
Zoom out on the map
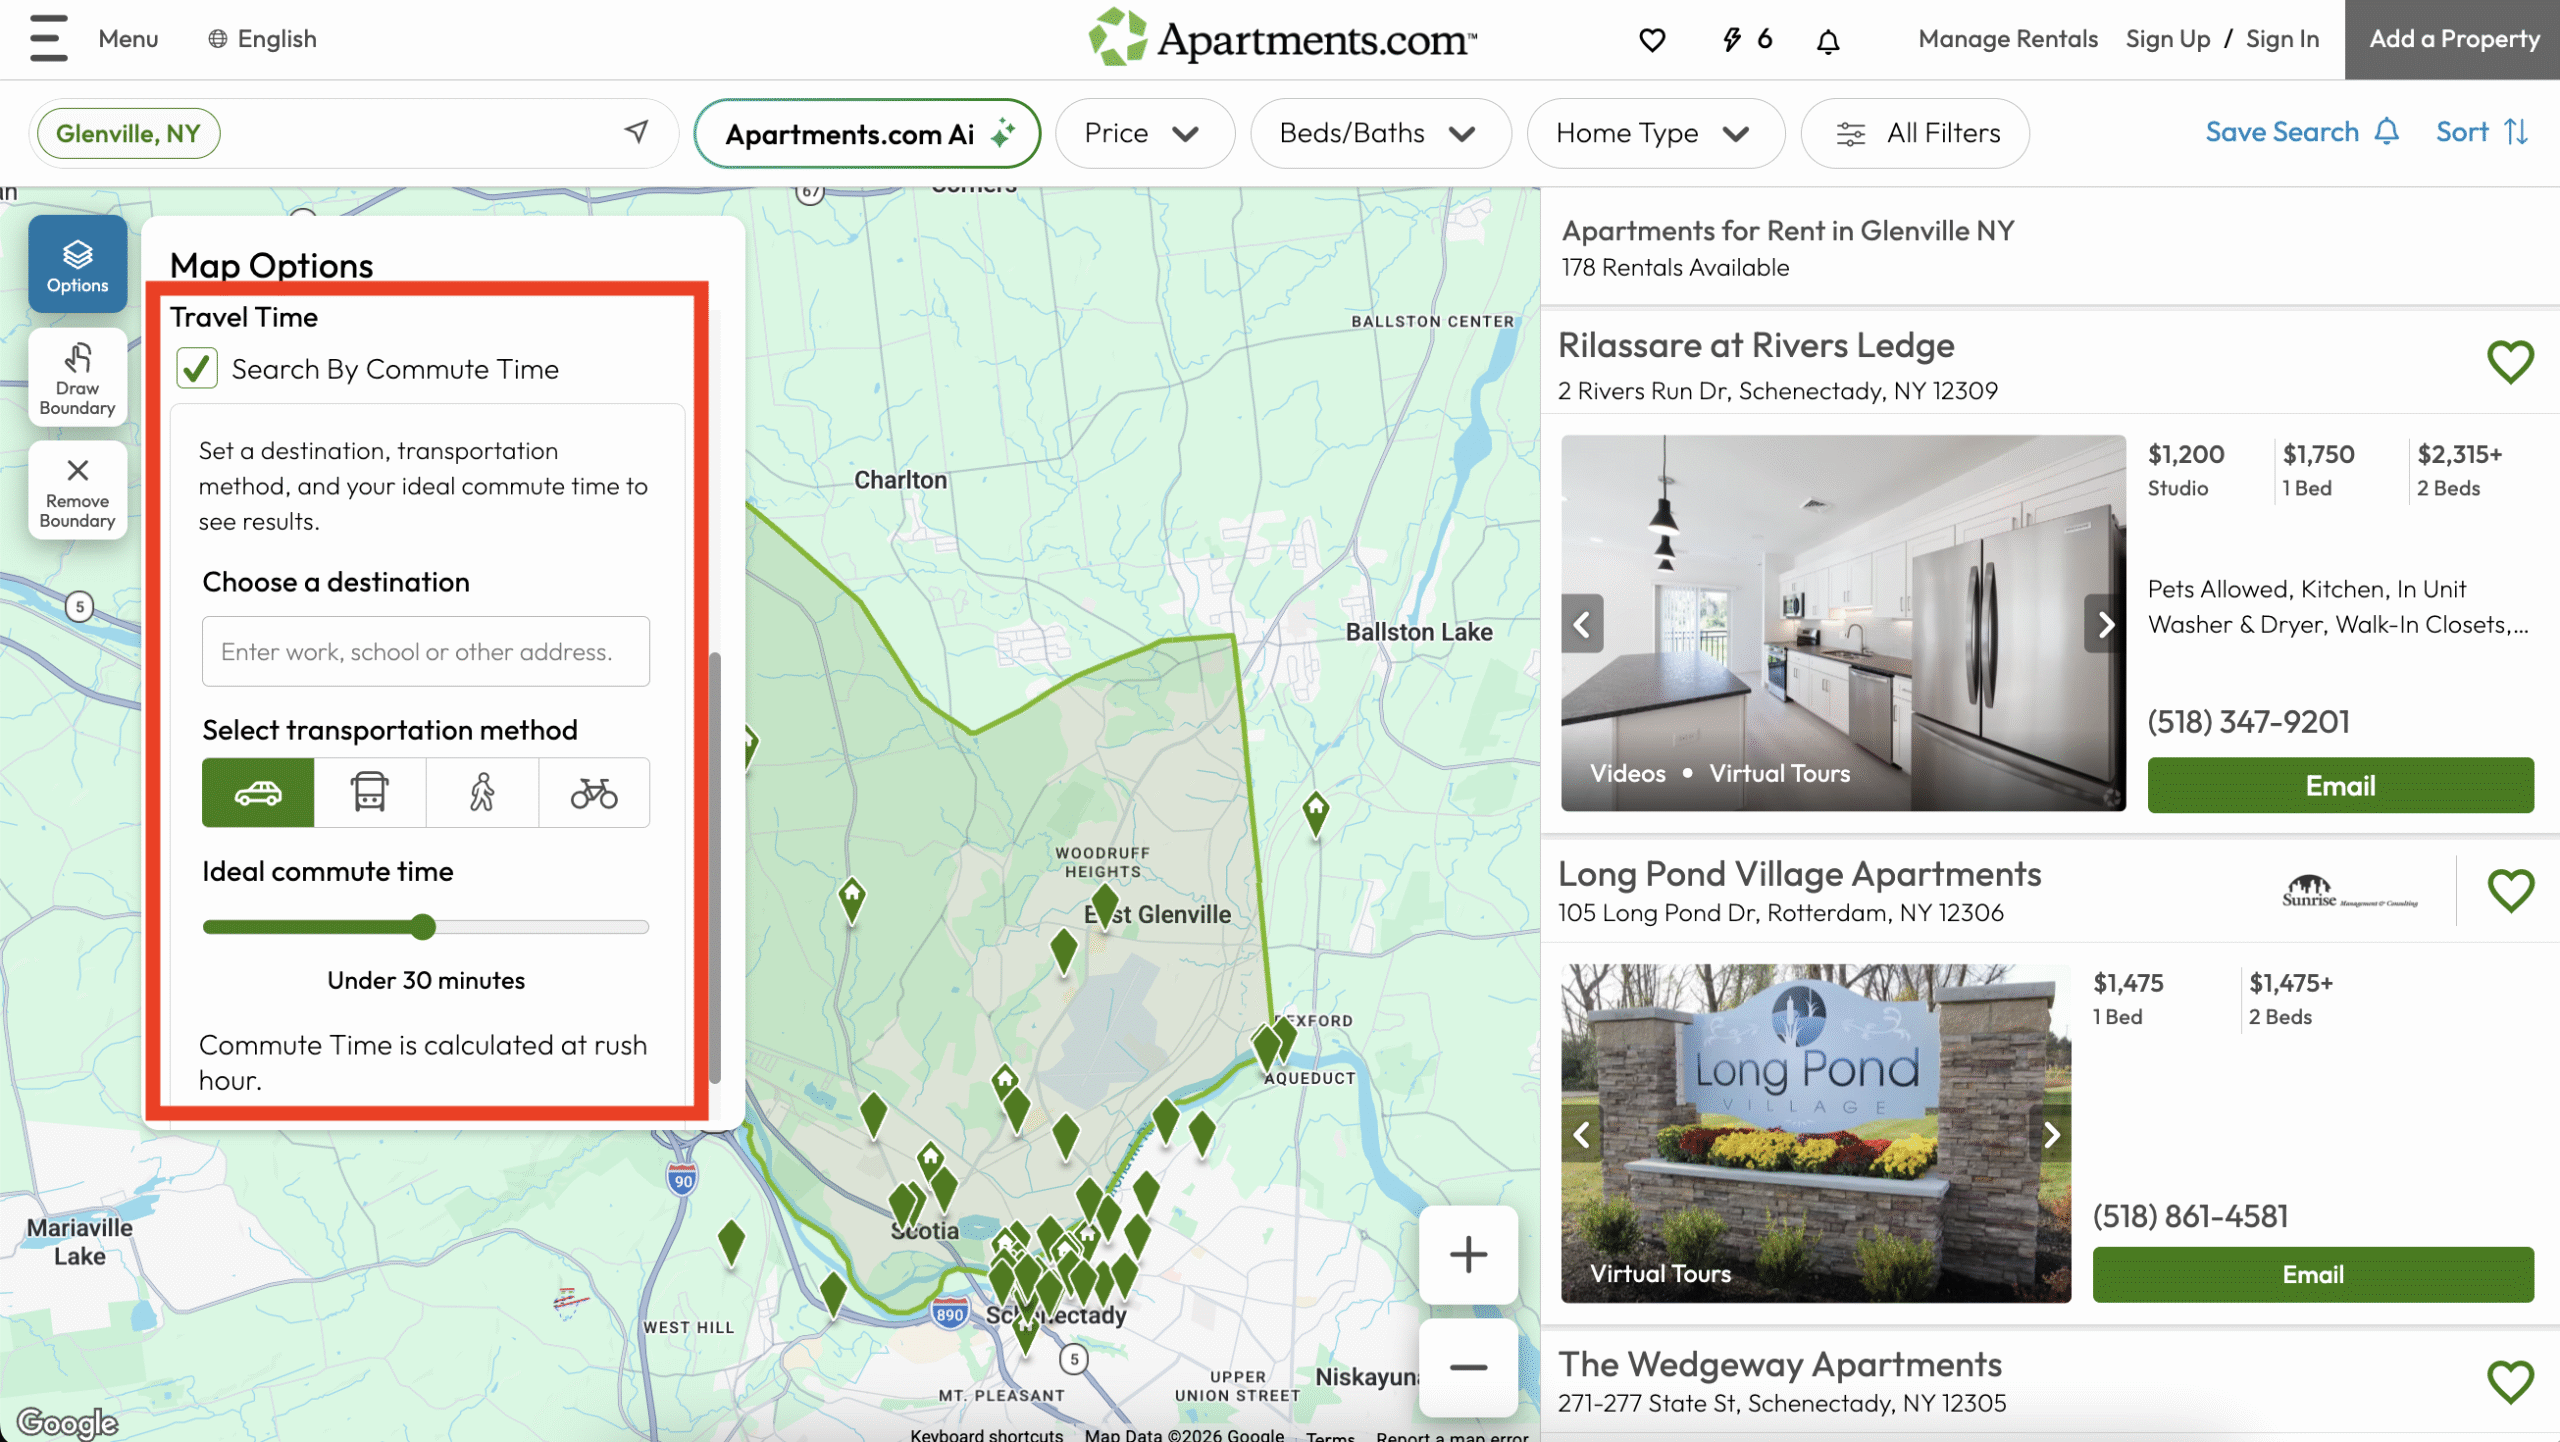[1468, 1367]
